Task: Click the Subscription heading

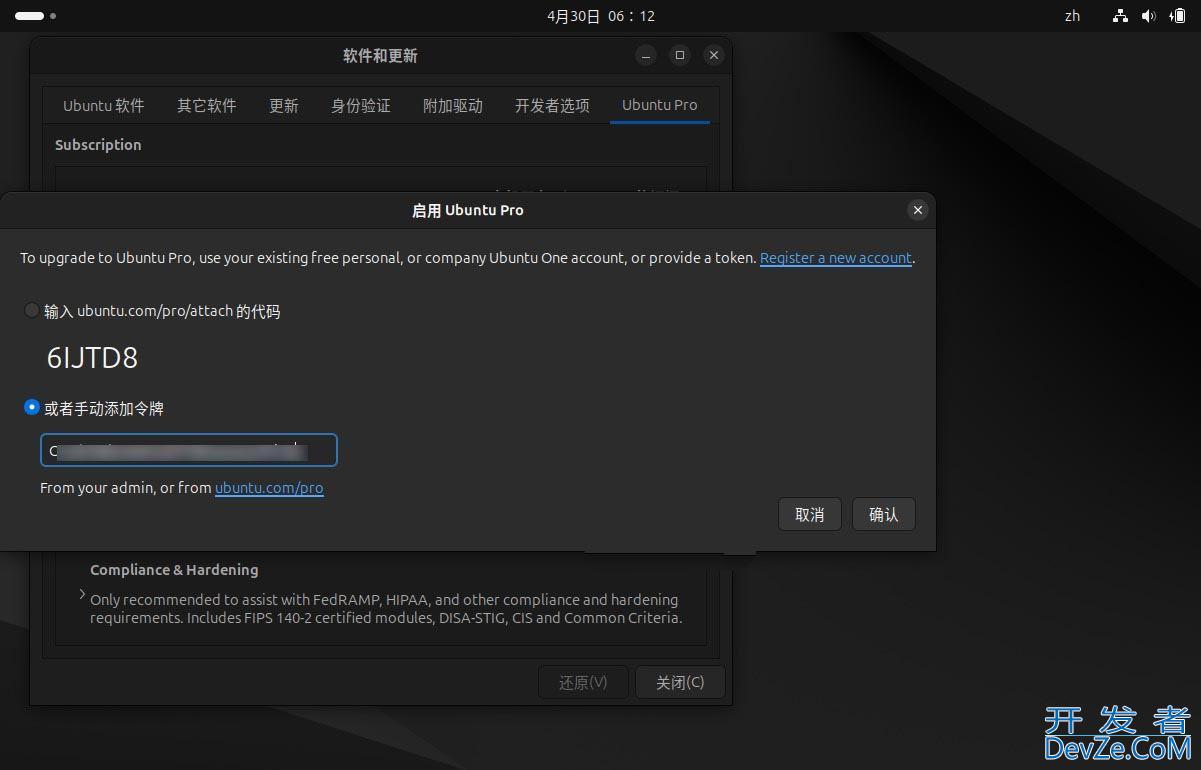Action: [x=98, y=145]
